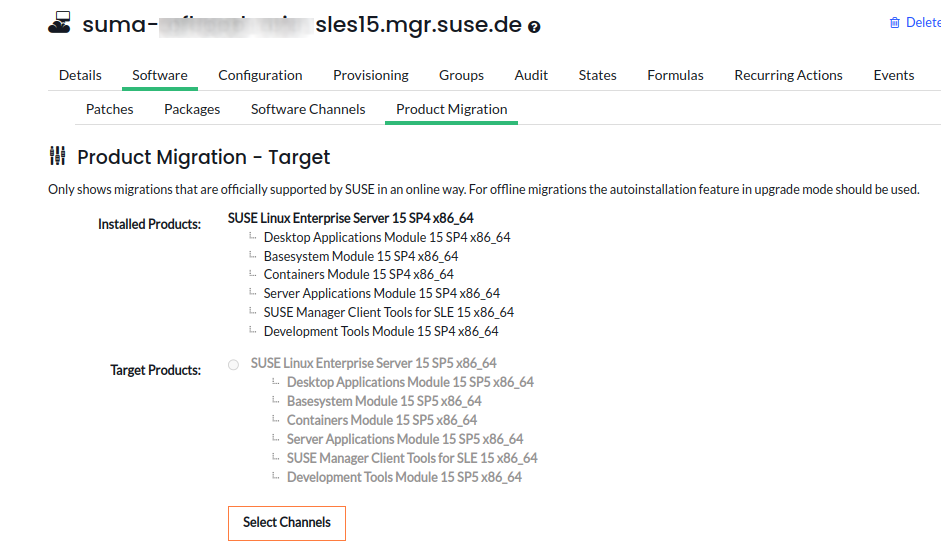Open the Details tab
This screenshot has width=941, height=549.
(x=80, y=75)
